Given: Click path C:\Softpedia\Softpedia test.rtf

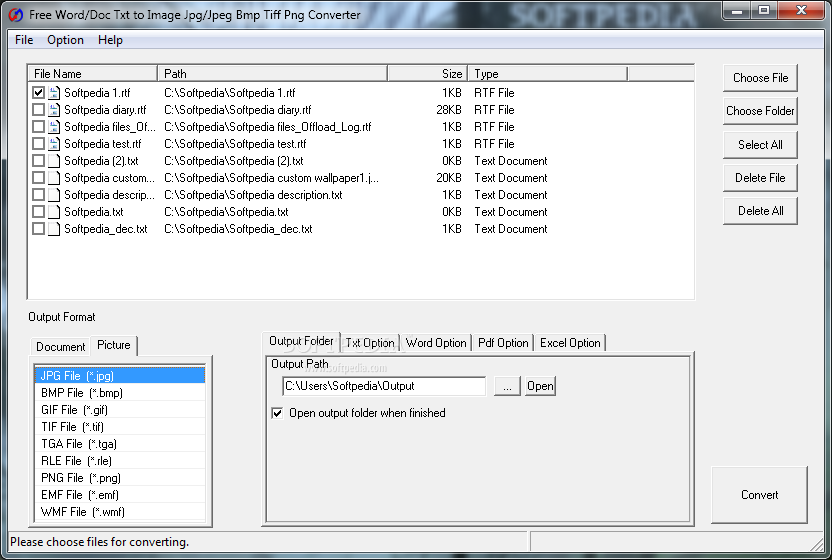Looking at the screenshot, I should (235, 144).
